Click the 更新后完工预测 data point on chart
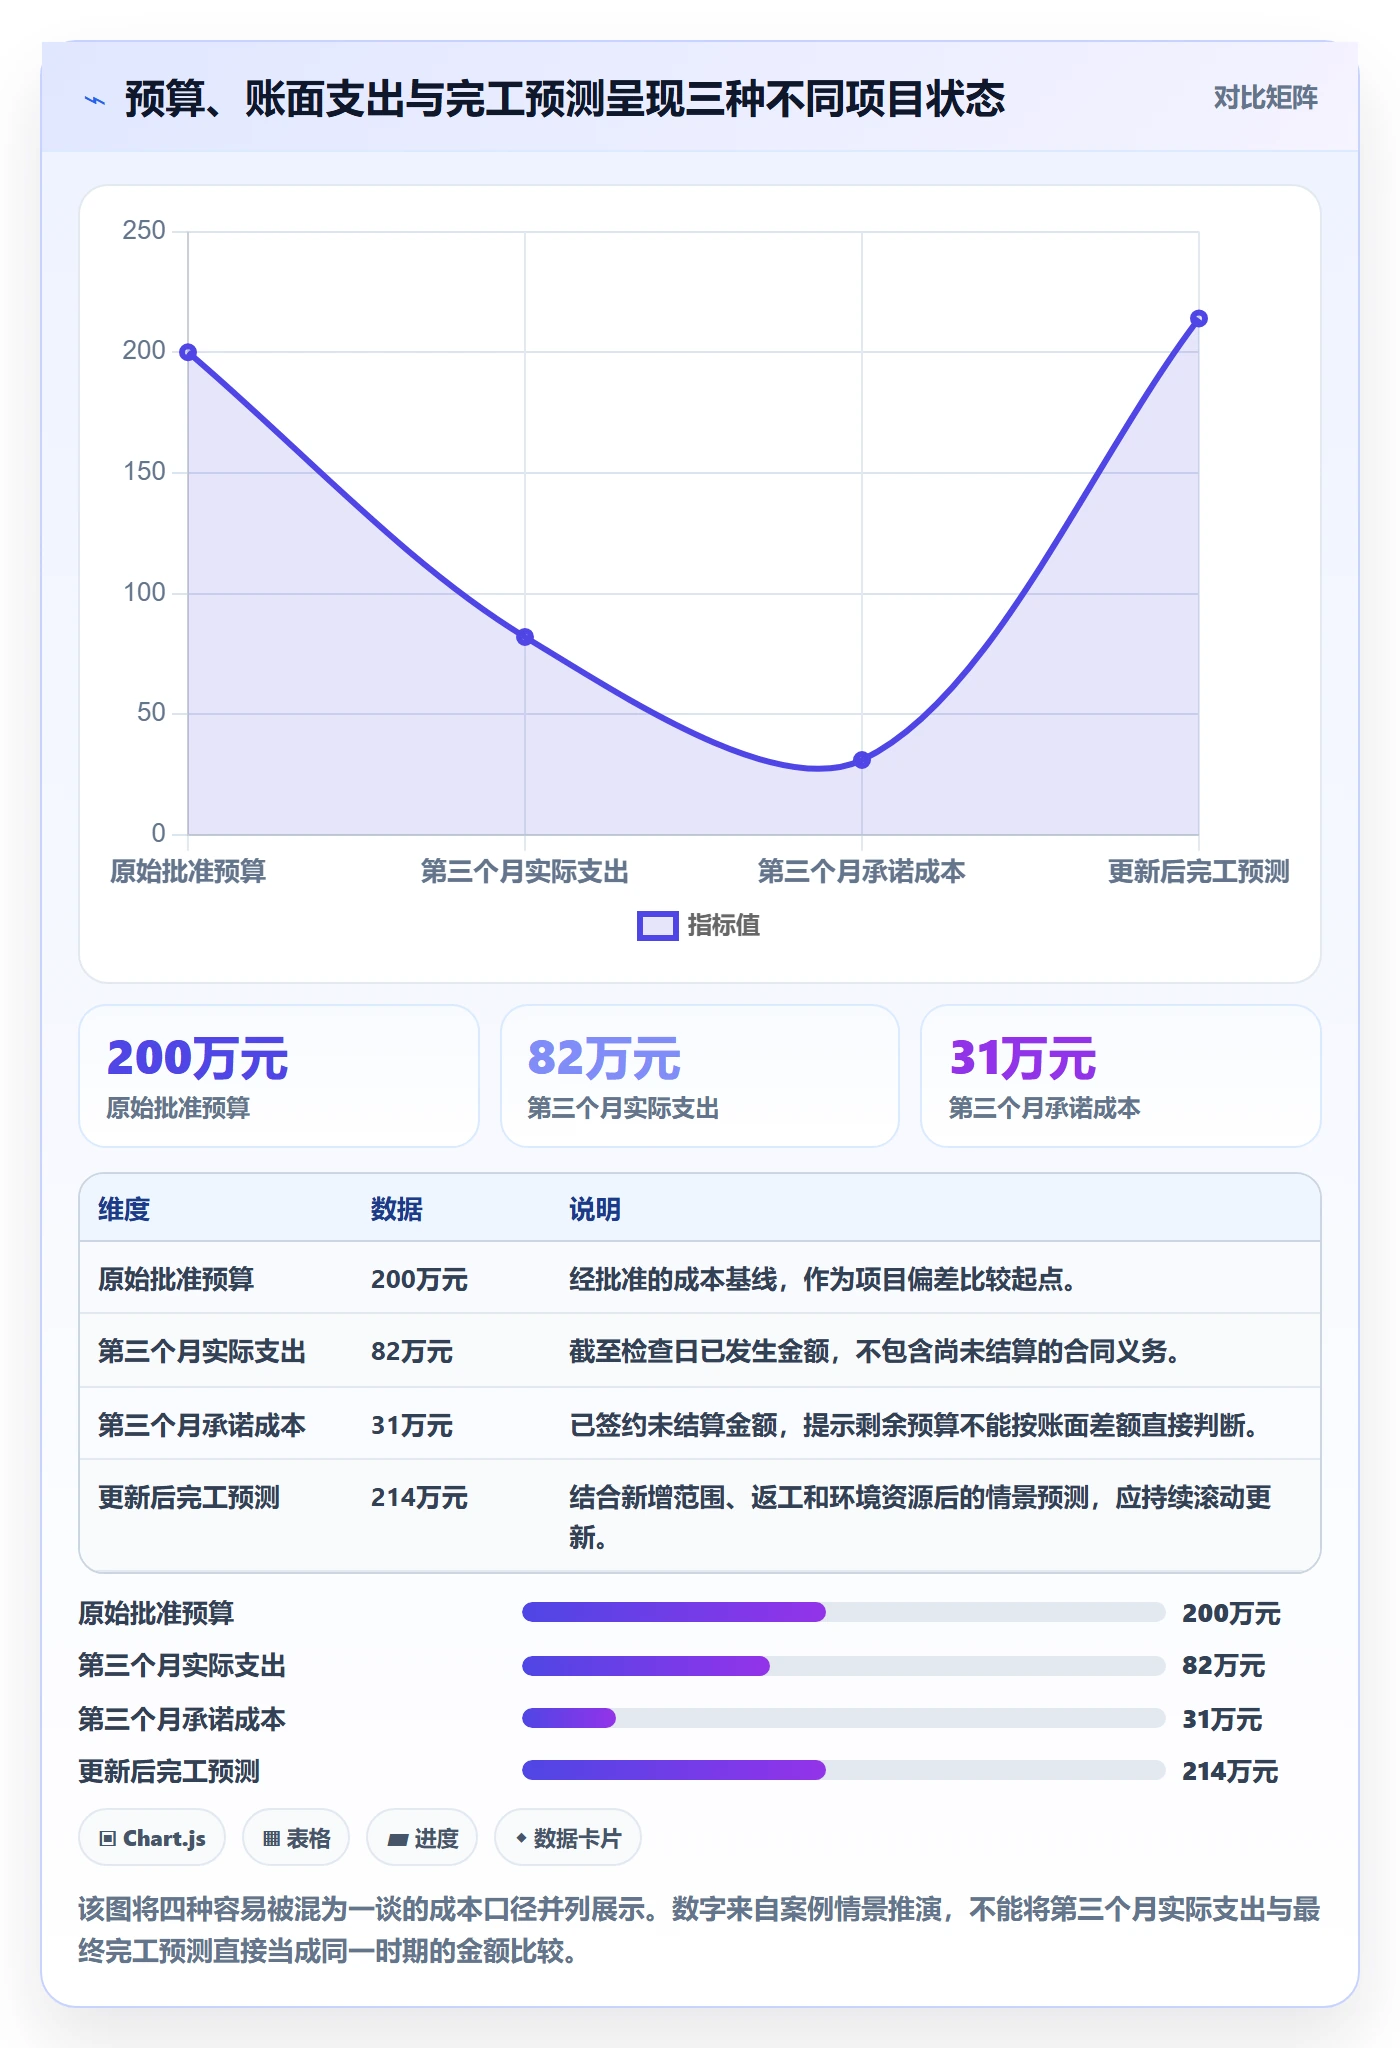This screenshot has width=1400, height=2048. pos(1199,319)
